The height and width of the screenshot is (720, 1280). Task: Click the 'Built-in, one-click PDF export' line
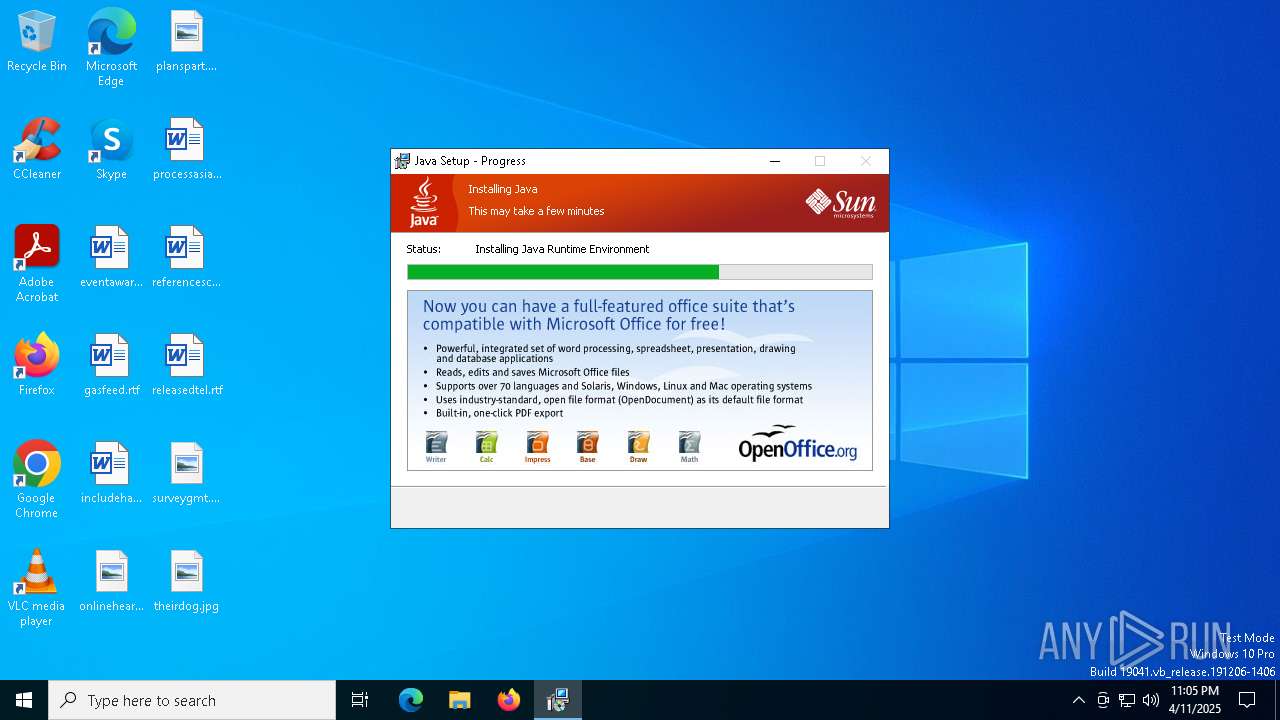[x=499, y=413]
